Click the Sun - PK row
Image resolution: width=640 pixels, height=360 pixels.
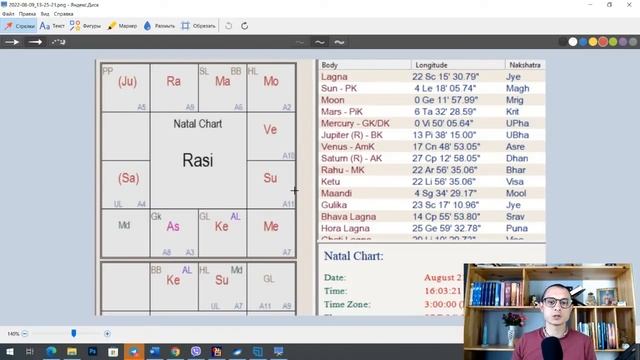pyautogui.click(x=432, y=88)
